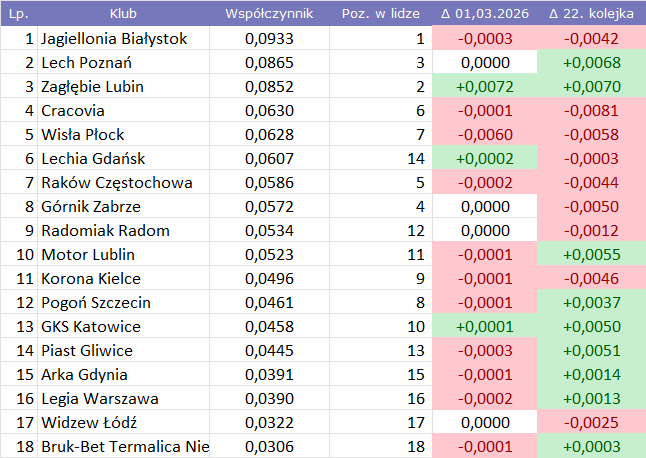Viewport: 646px width, 458px height.
Task: Select Cracovia coefficient value 0,0630
Action: coord(269,111)
